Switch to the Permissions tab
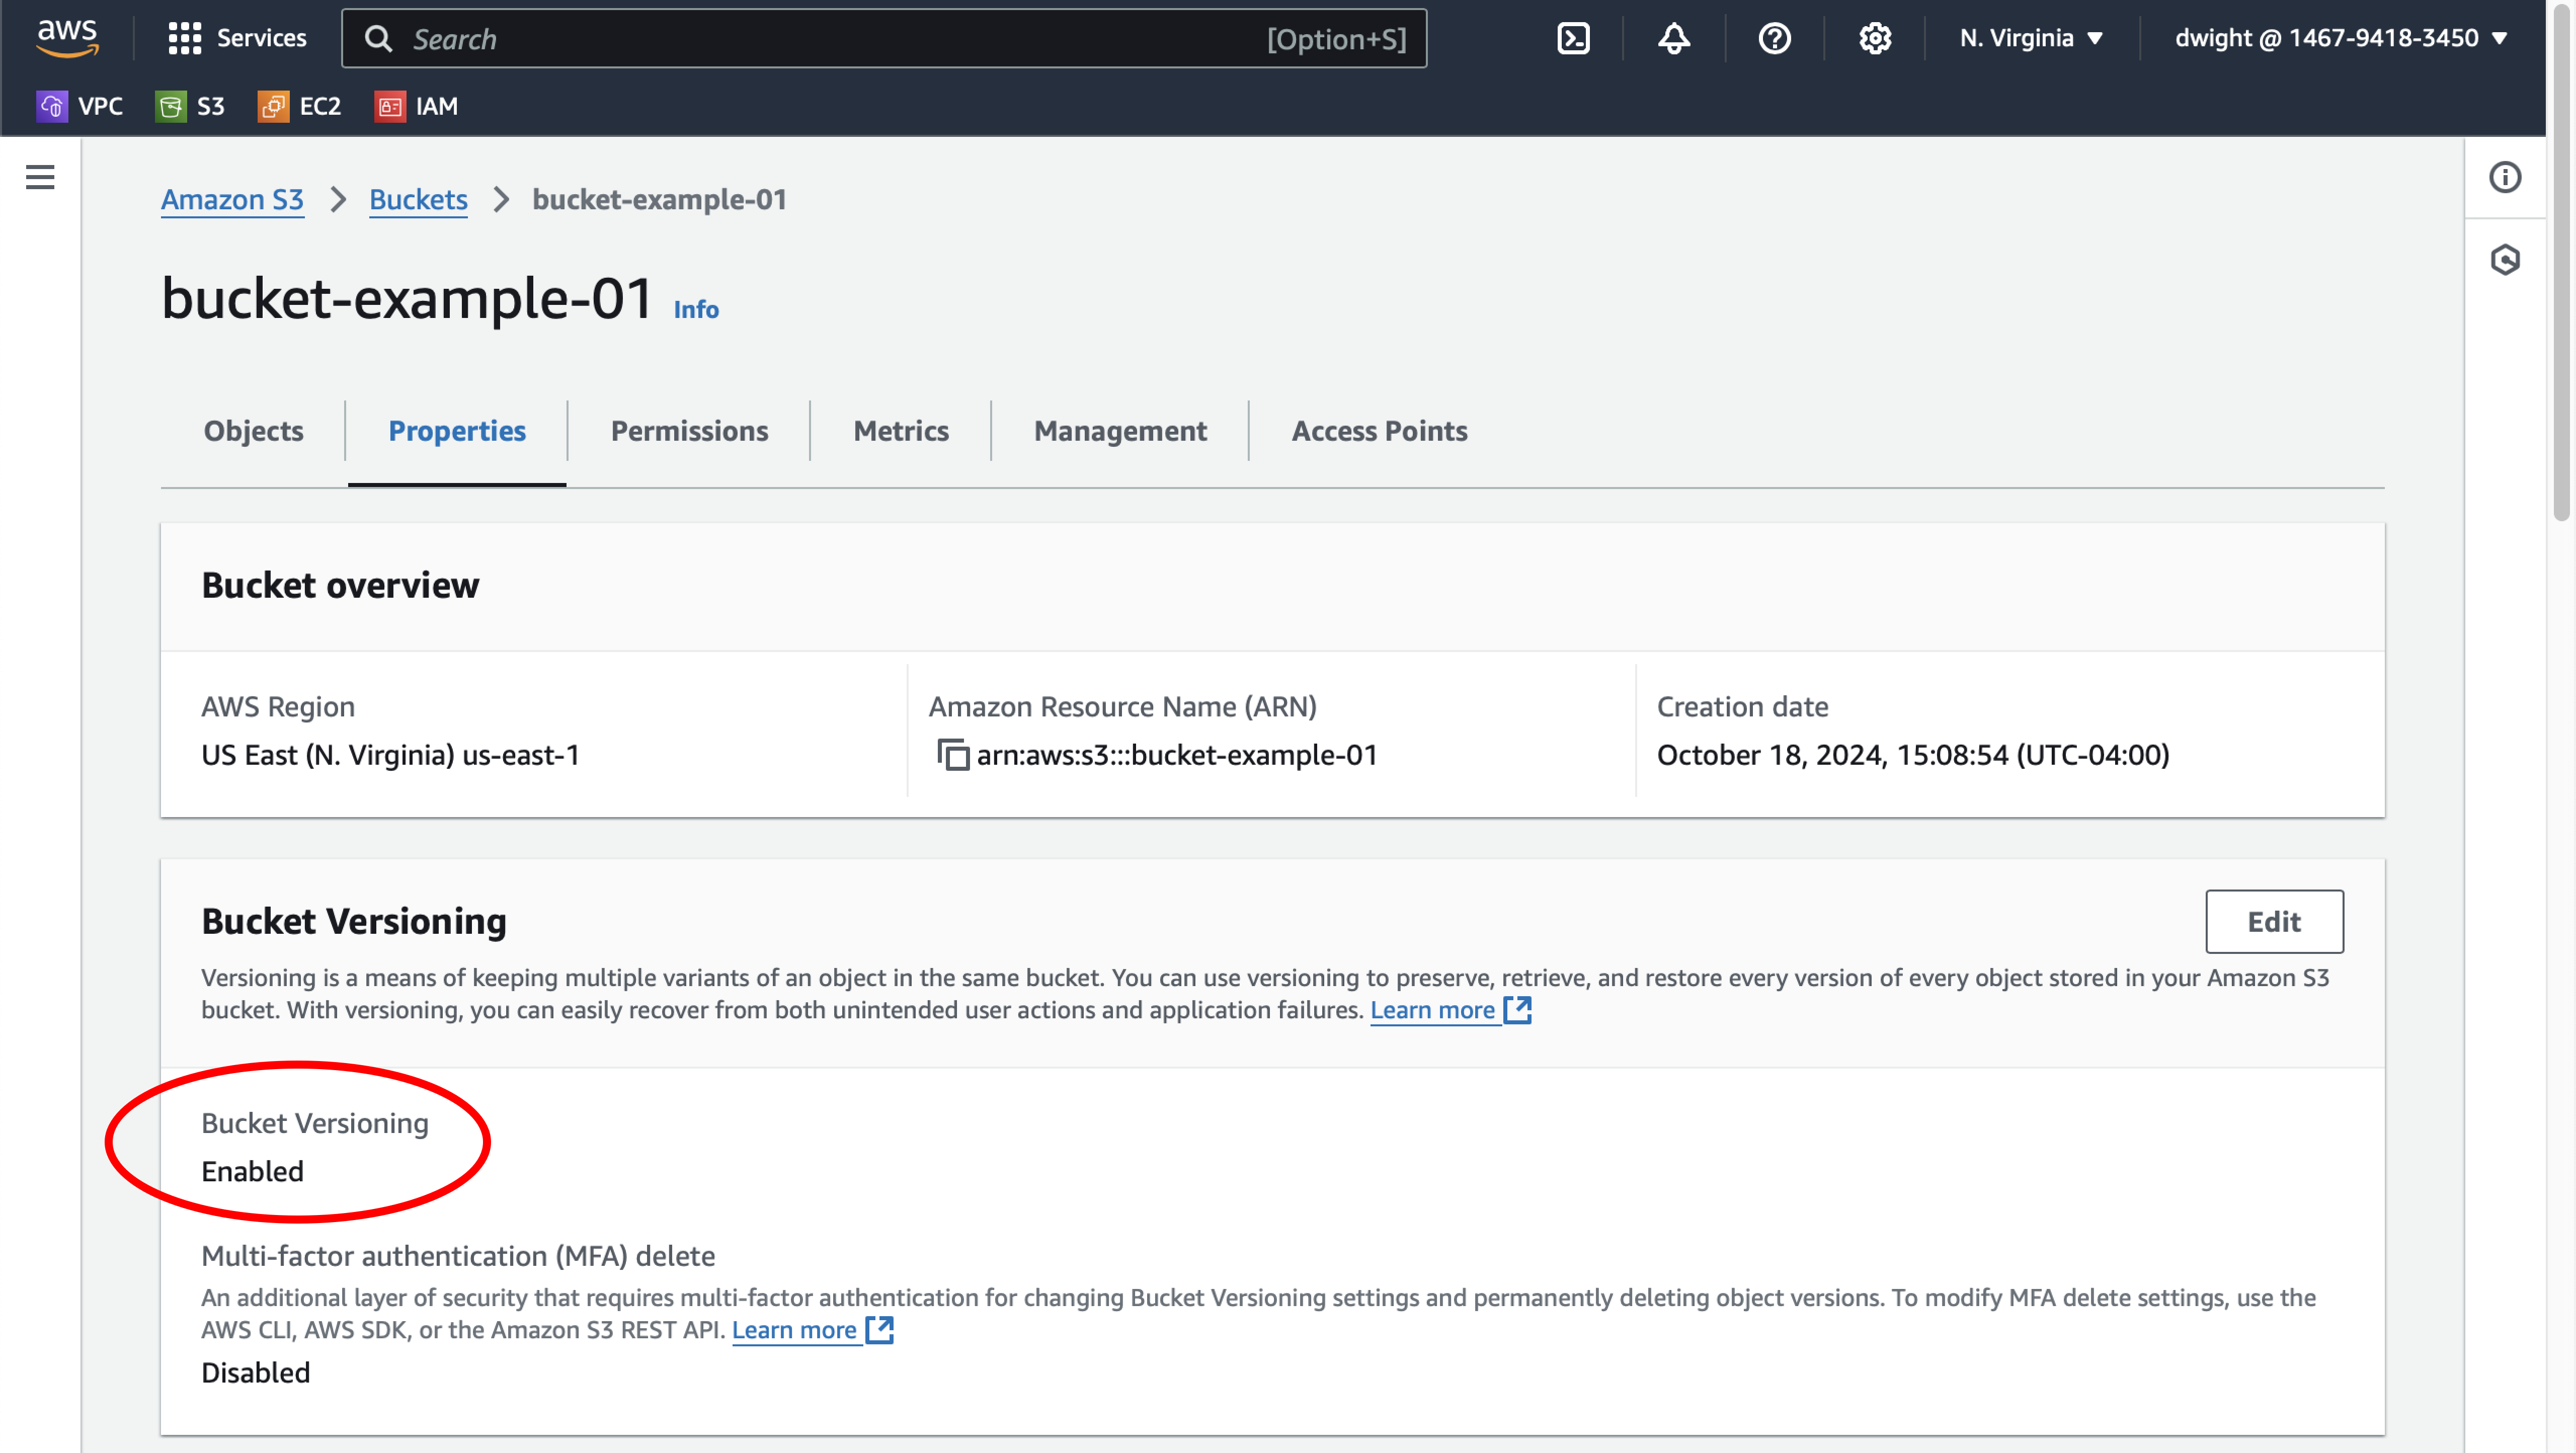The image size is (2576, 1453). pos(689,431)
